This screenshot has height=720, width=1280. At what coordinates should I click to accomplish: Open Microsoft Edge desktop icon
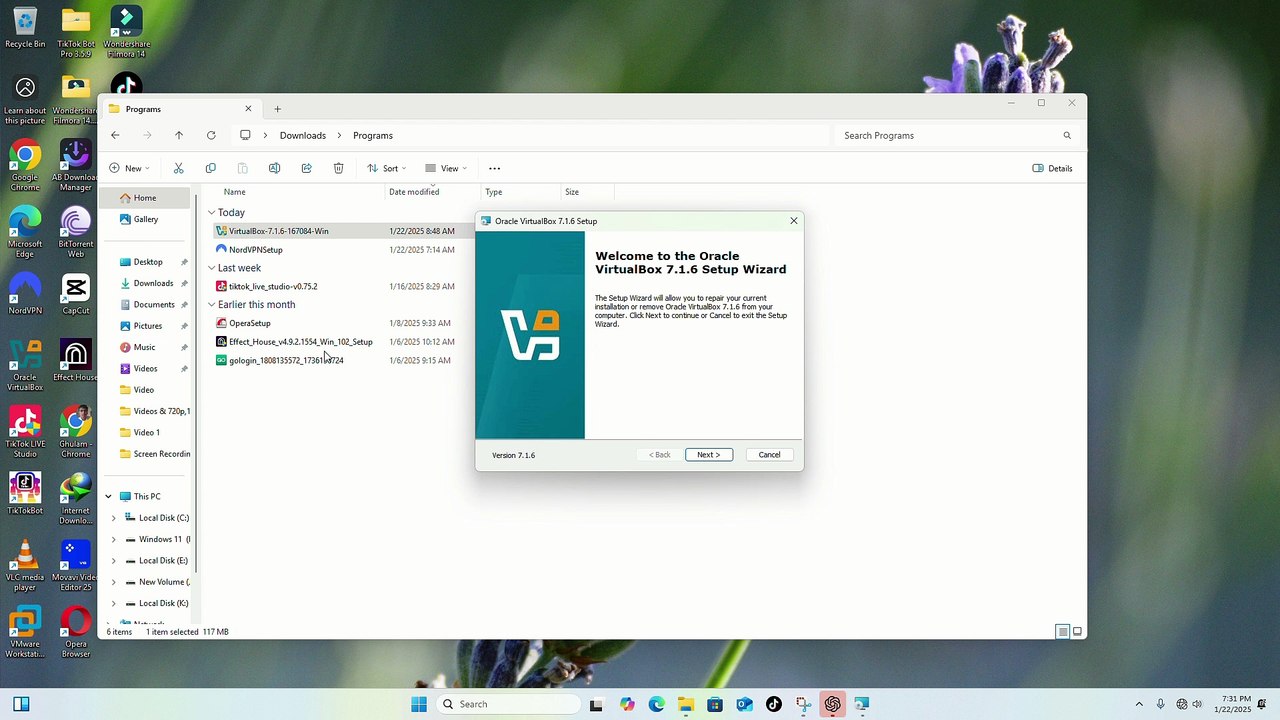click(25, 234)
